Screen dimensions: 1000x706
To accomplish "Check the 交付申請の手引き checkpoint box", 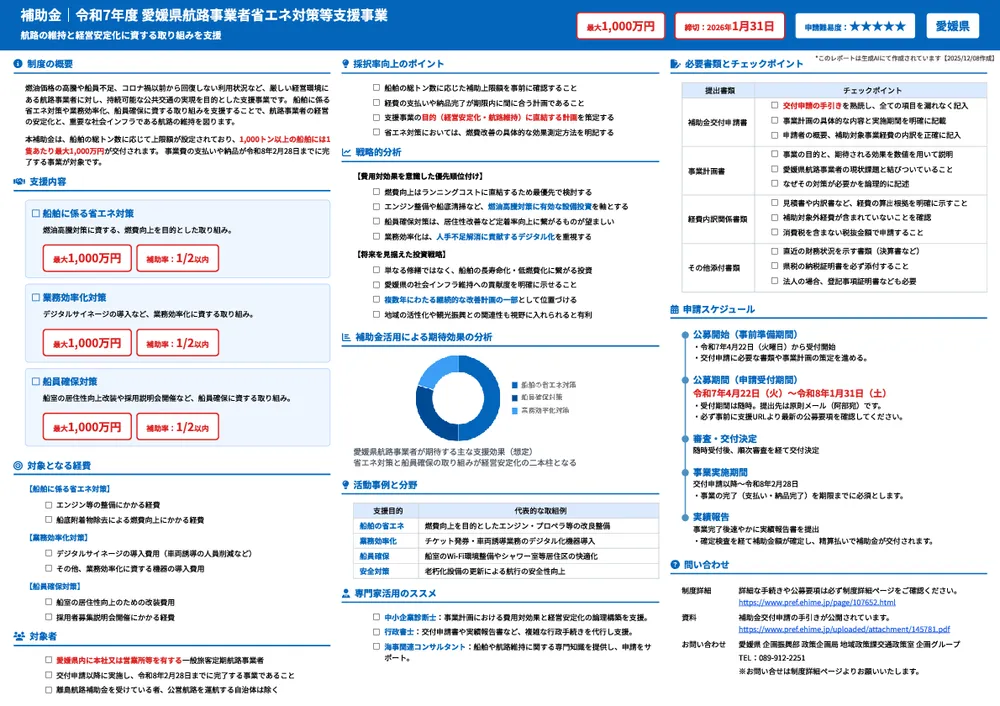I will (x=774, y=105).
